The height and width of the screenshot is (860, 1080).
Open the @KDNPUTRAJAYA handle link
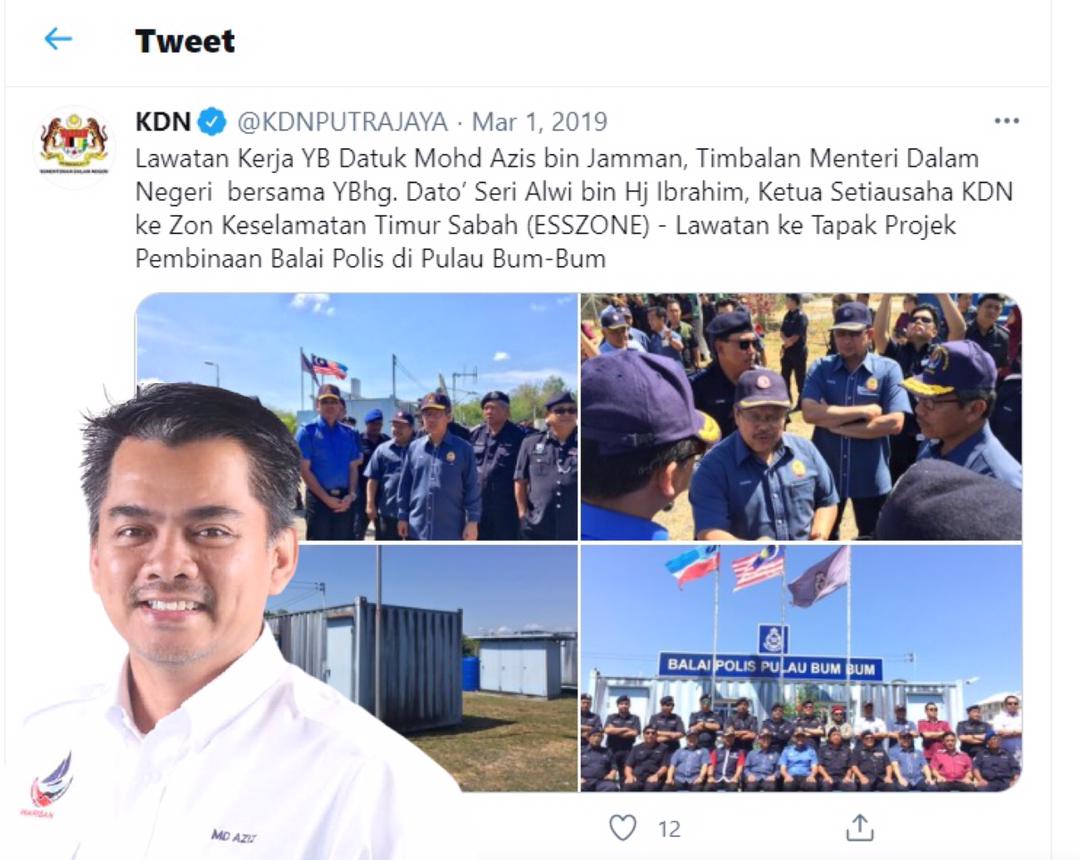coord(342,122)
